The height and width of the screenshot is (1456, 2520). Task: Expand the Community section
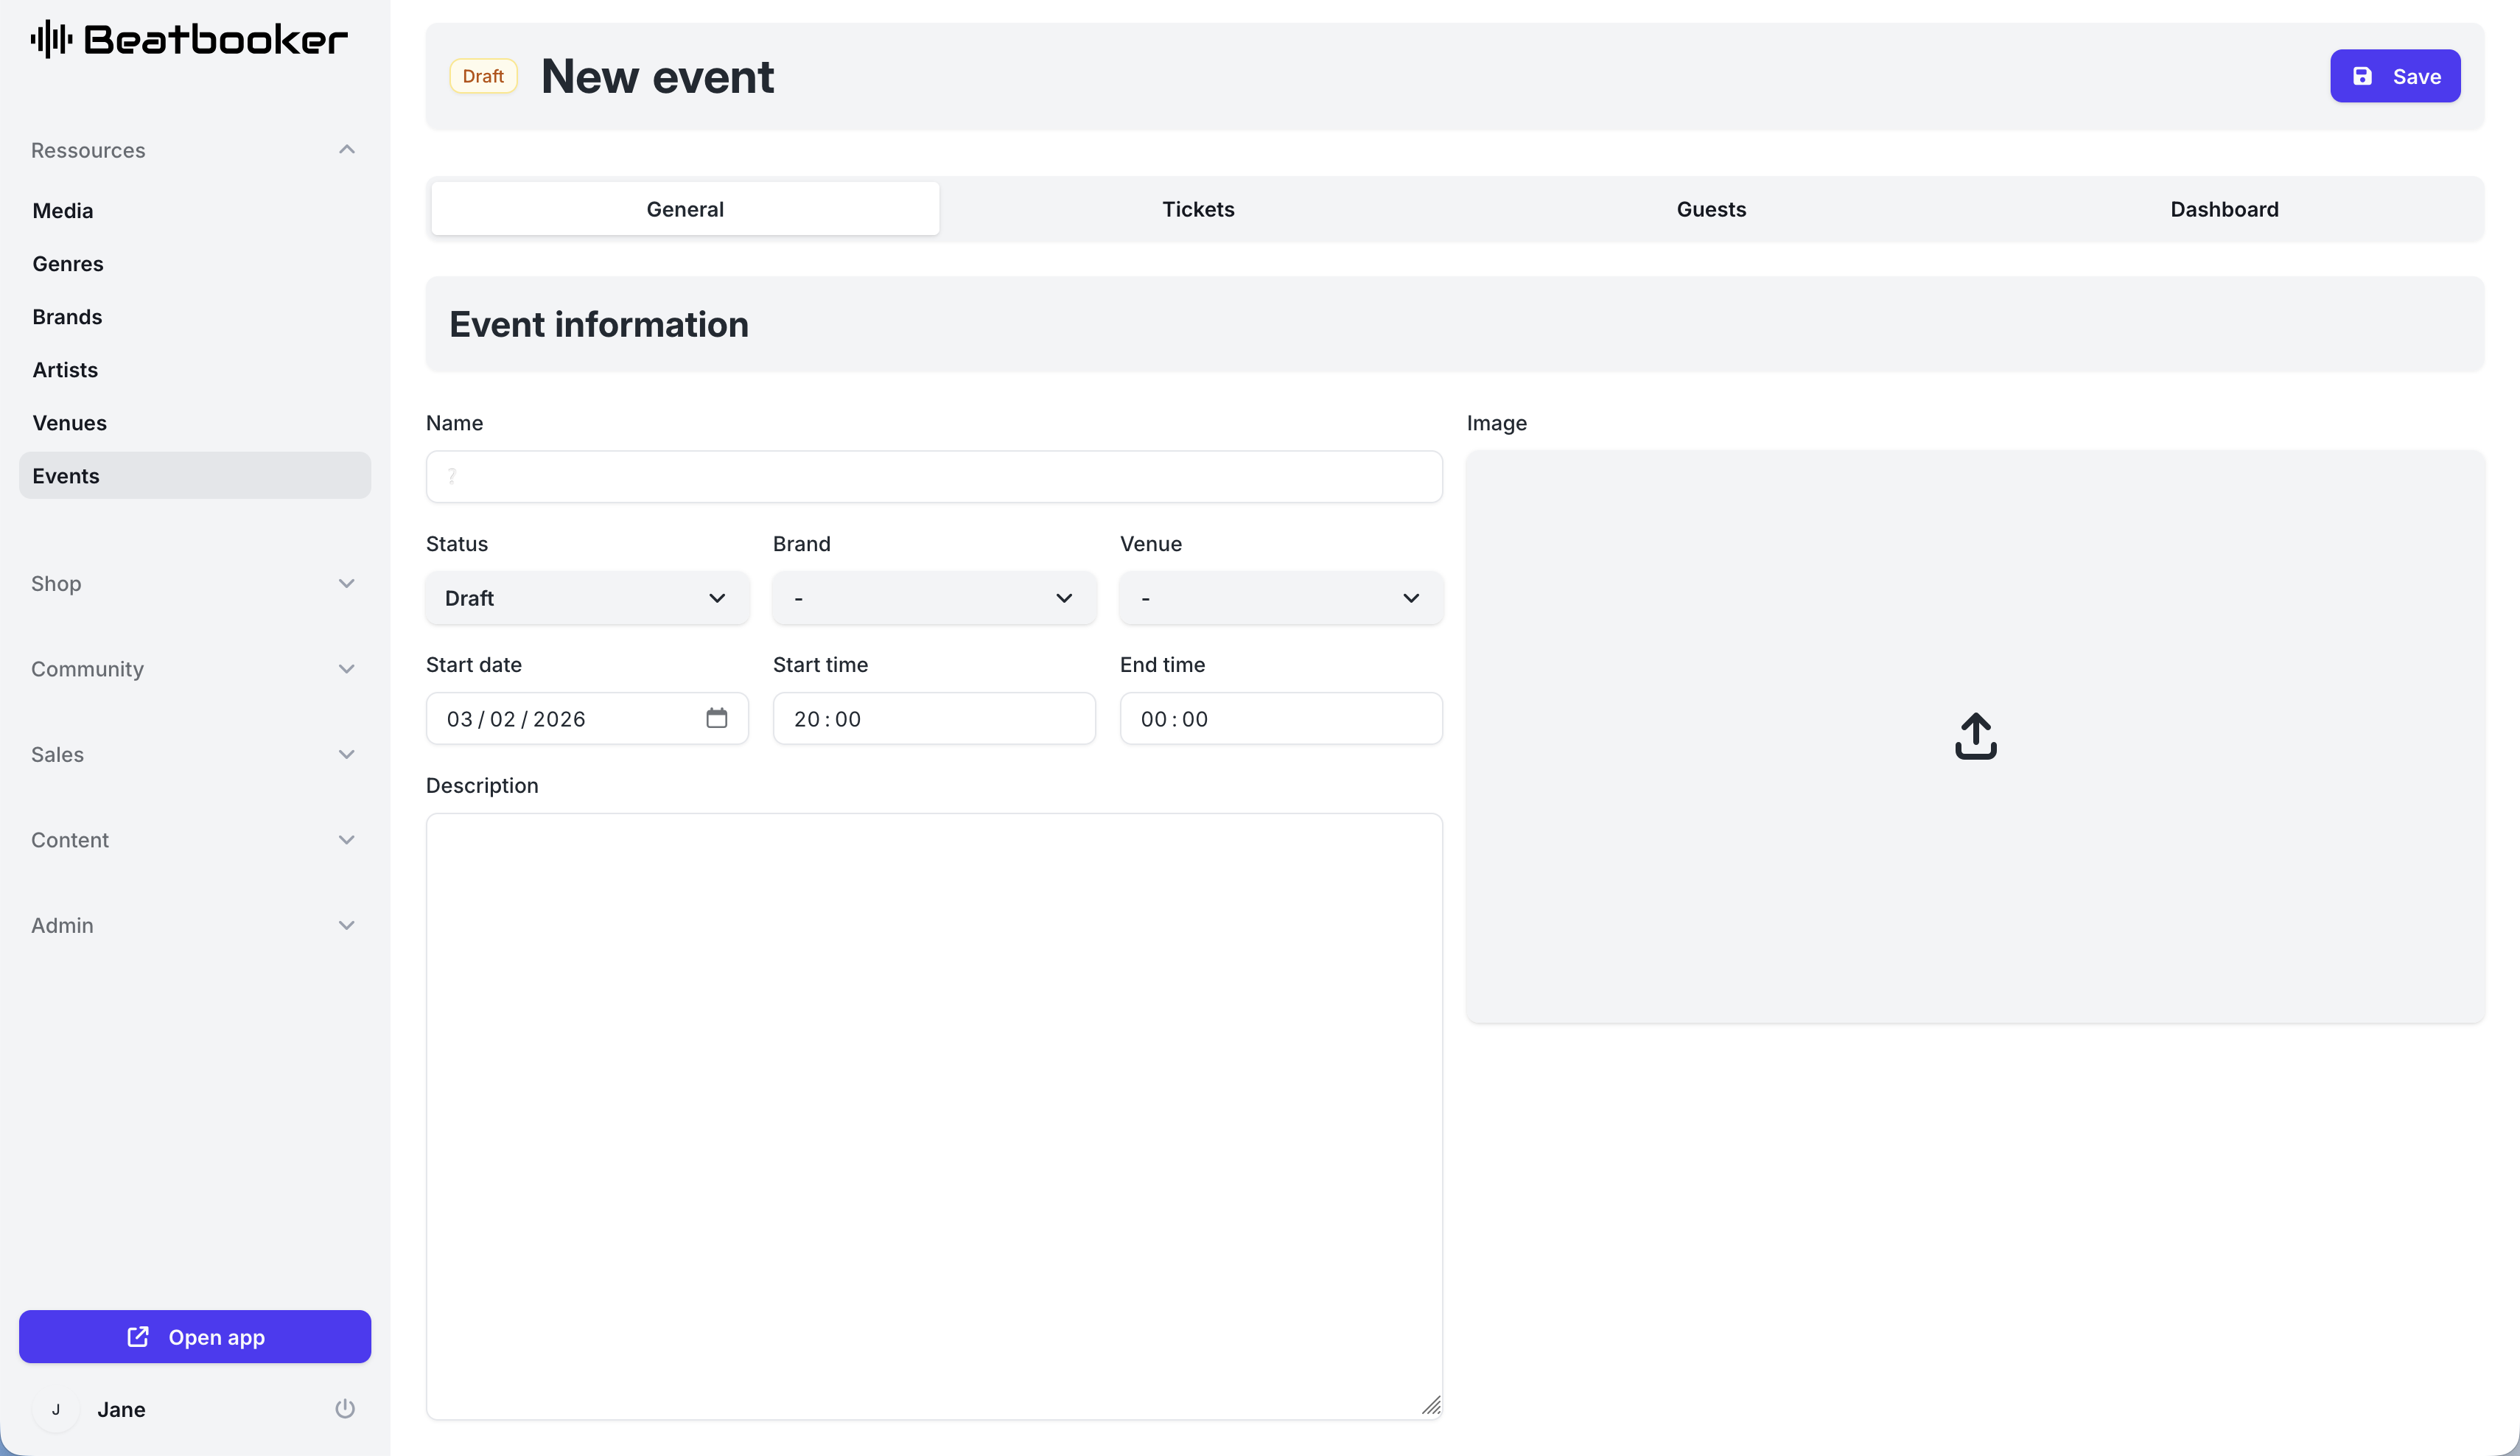(346, 669)
